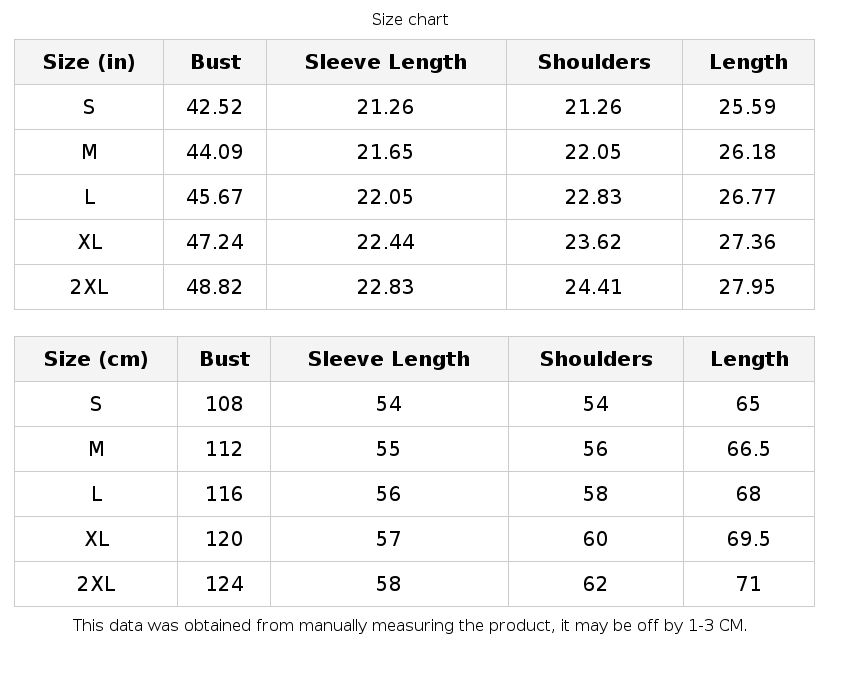The image size is (850, 676).
Task: Click Shoulders header in the inches table
Action: pyautogui.click(x=594, y=62)
